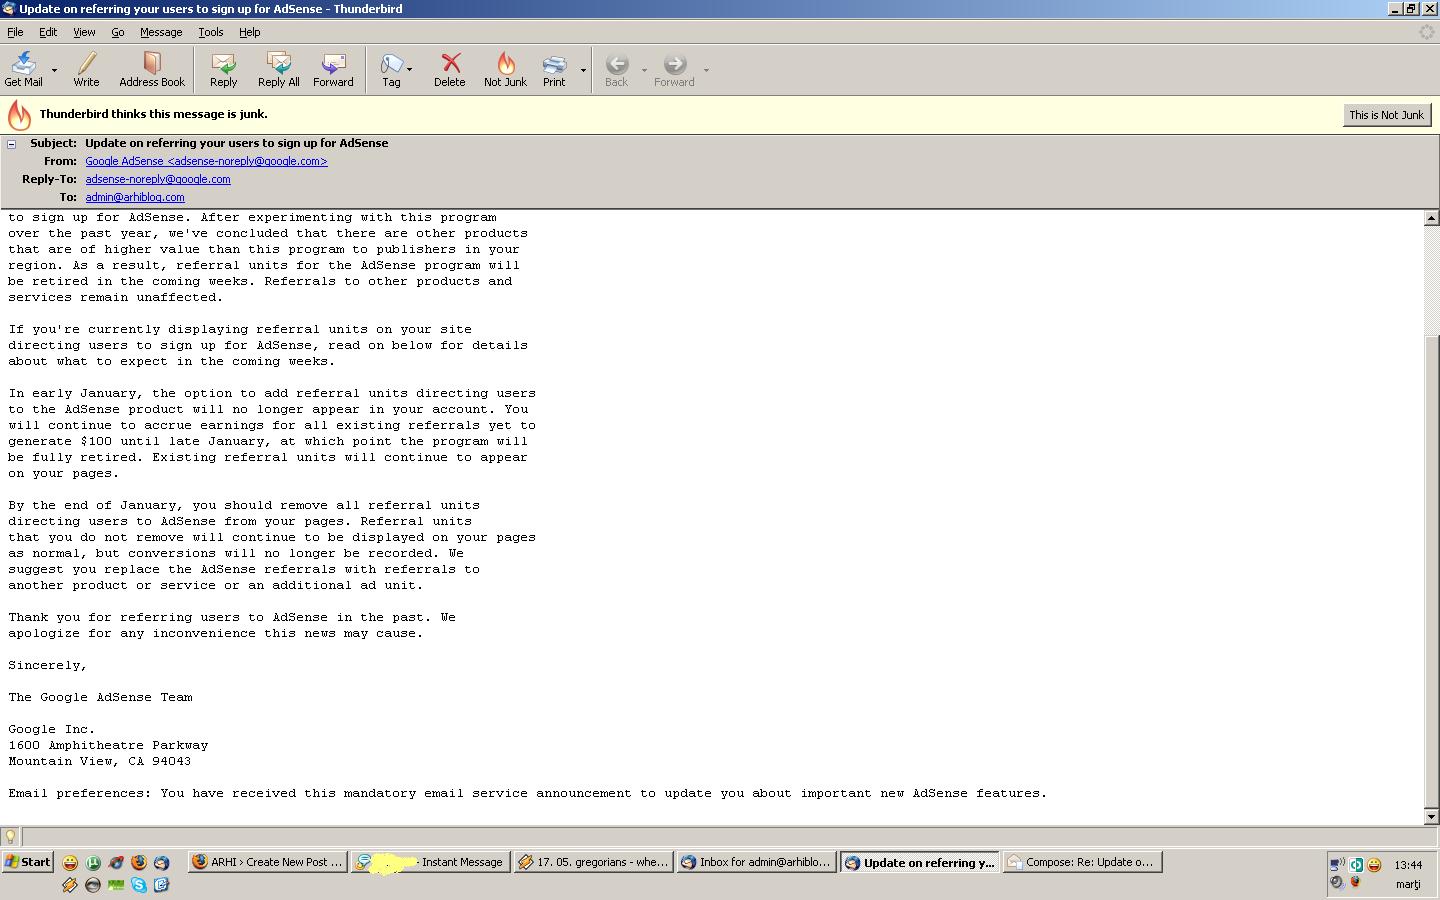This screenshot has width=1440, height=900.
Task: Open the Go menu
Action: coord(118,32)
